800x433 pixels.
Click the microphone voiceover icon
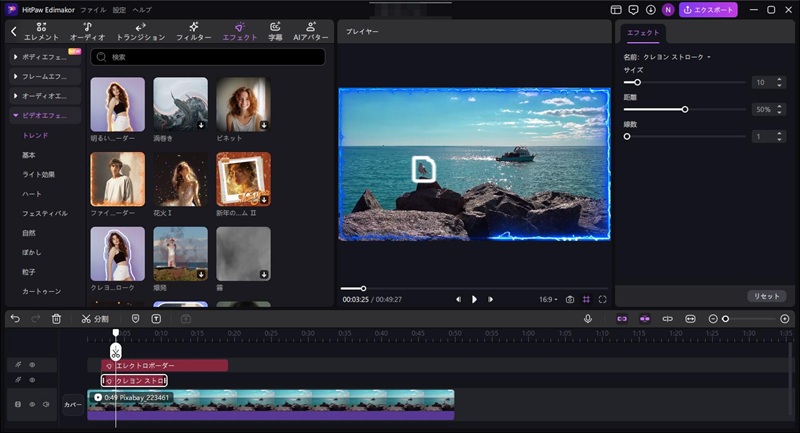tap(588, 319)
